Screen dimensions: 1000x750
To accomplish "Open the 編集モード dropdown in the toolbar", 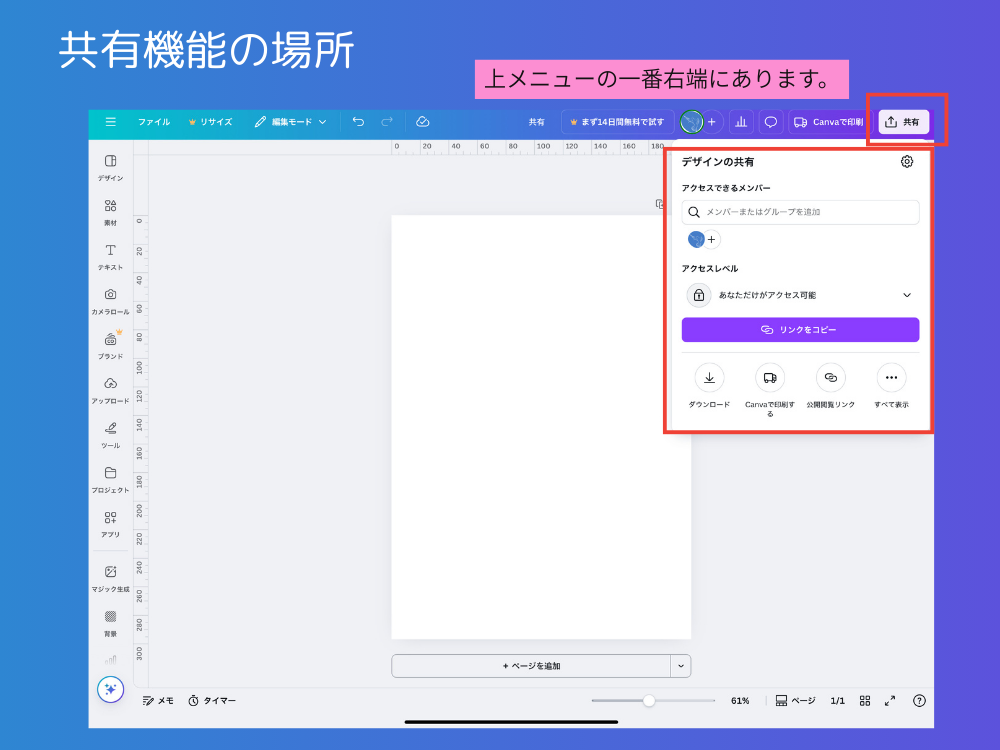I will (297, 121).
